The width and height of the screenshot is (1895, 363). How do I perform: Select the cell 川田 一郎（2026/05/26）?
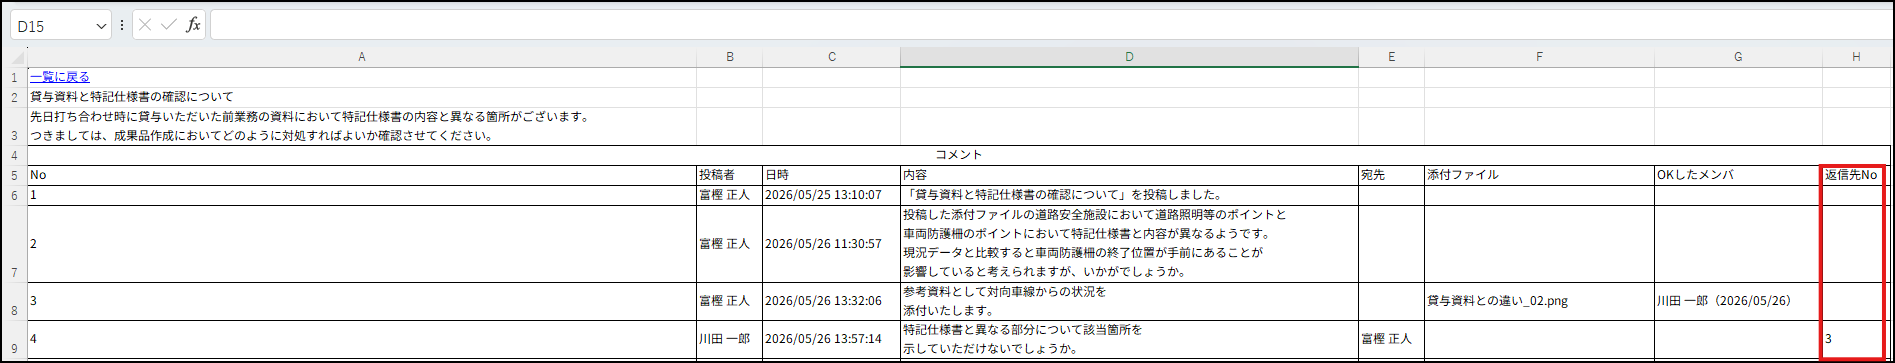(x=1738, y=301)
